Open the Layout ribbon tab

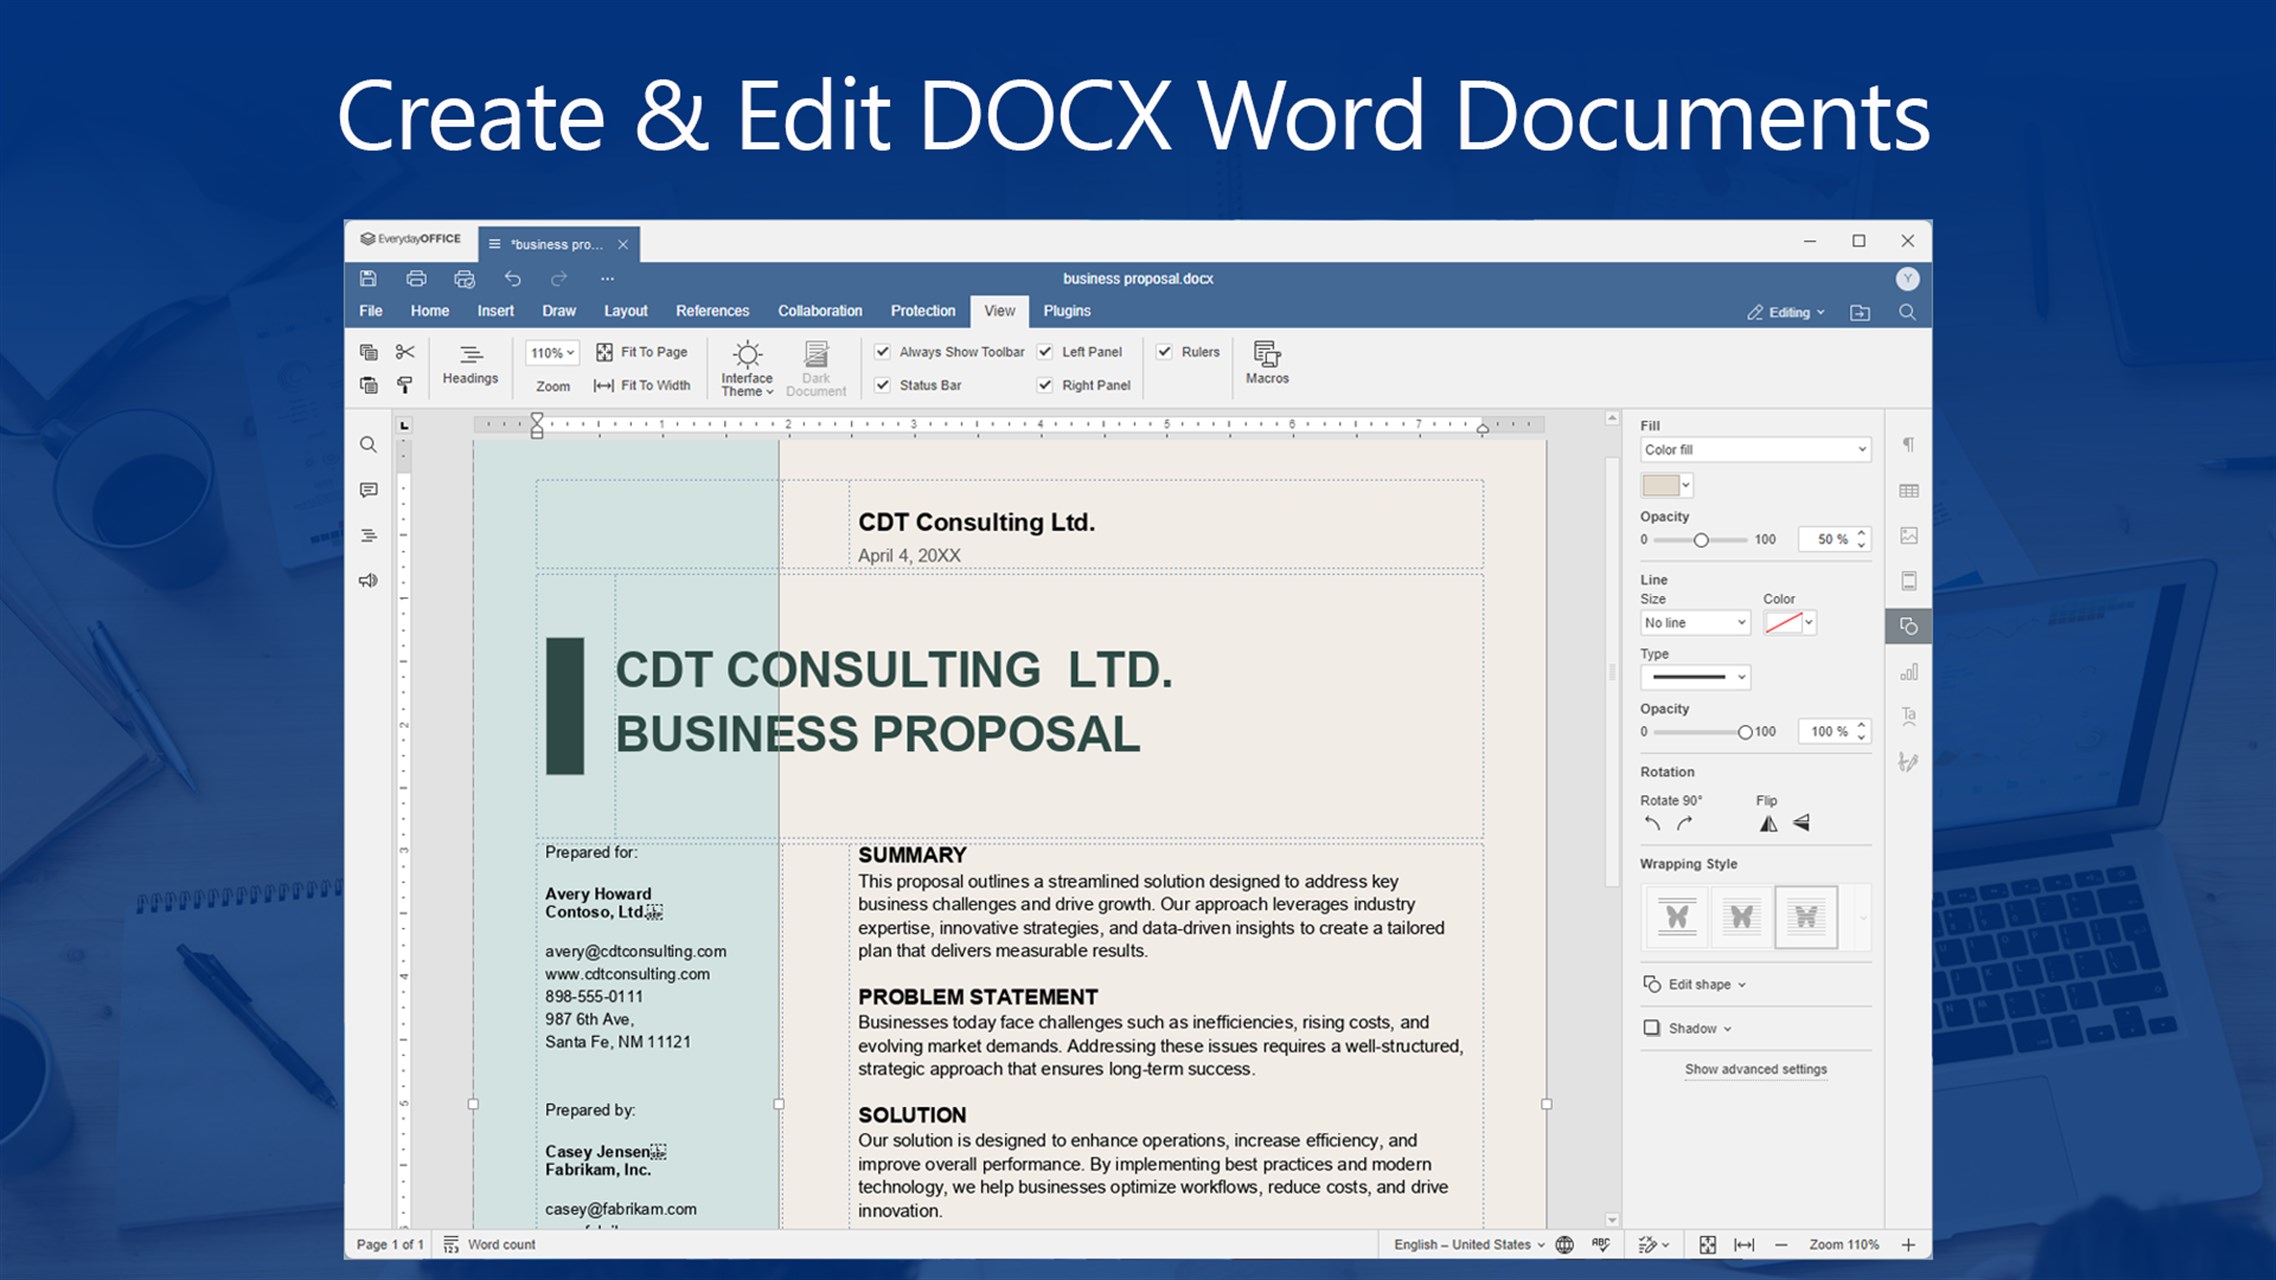pos(625,311)
